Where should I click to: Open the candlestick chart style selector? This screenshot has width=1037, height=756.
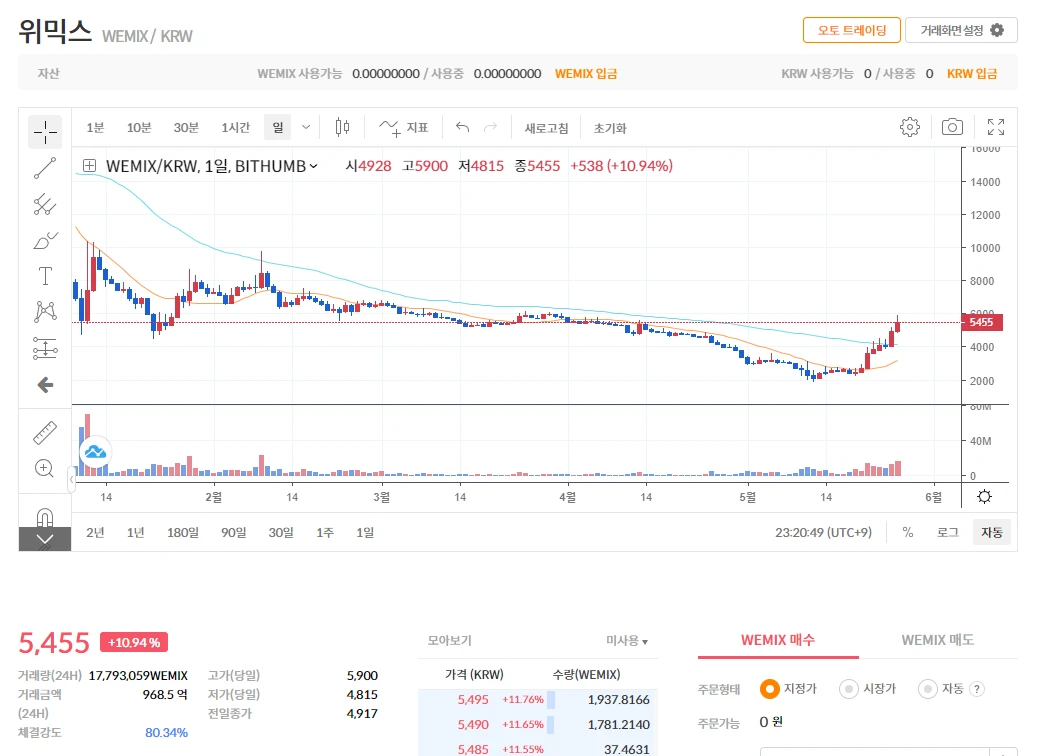tap(342, 127)
